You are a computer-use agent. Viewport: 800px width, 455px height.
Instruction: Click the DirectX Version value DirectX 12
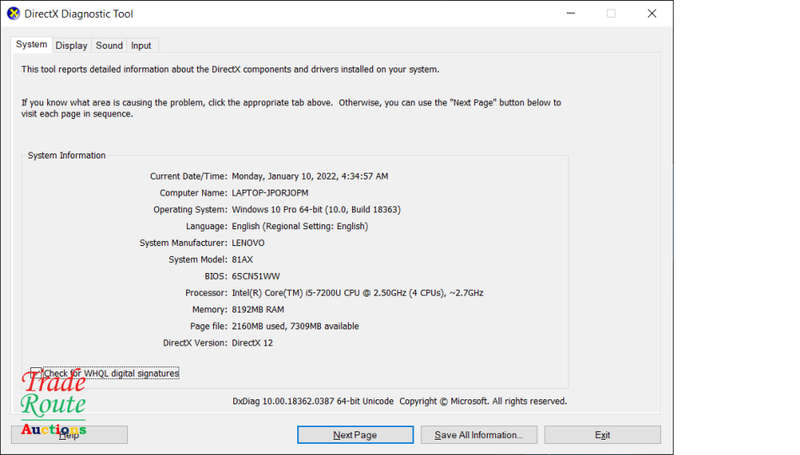[x=252, y=343]
